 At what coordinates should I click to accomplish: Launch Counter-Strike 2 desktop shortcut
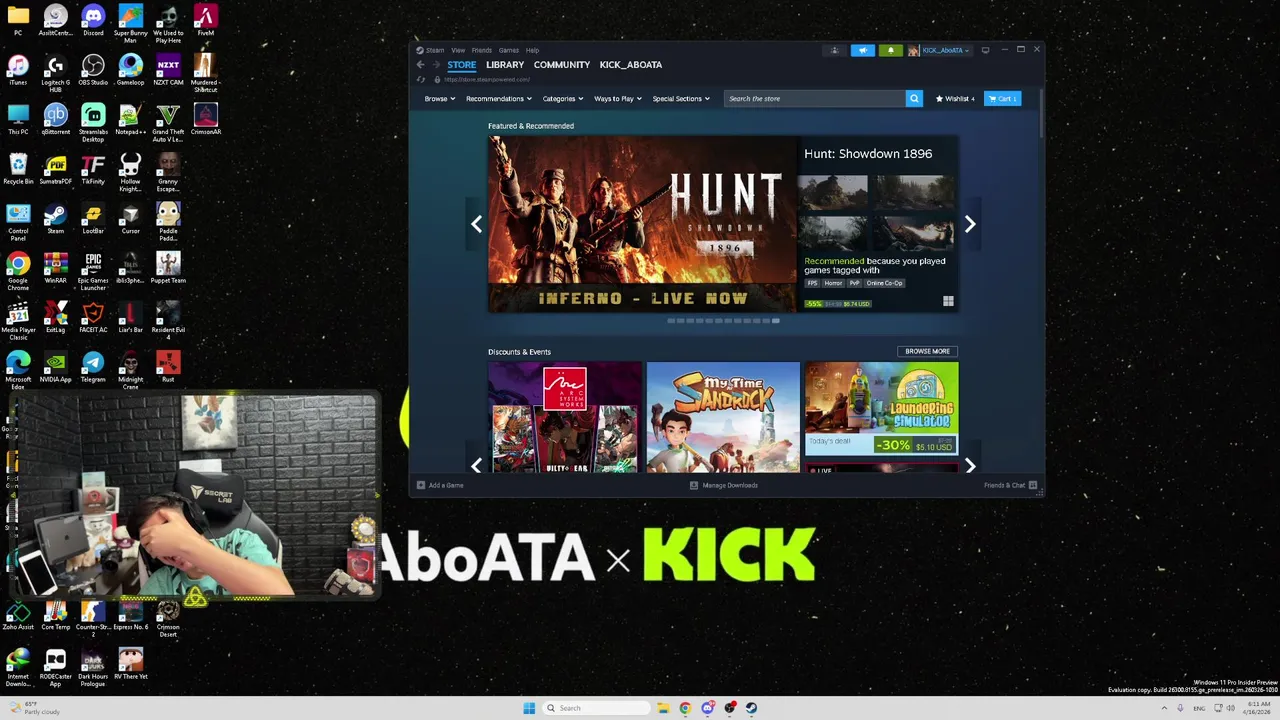(x=93, y=618)
